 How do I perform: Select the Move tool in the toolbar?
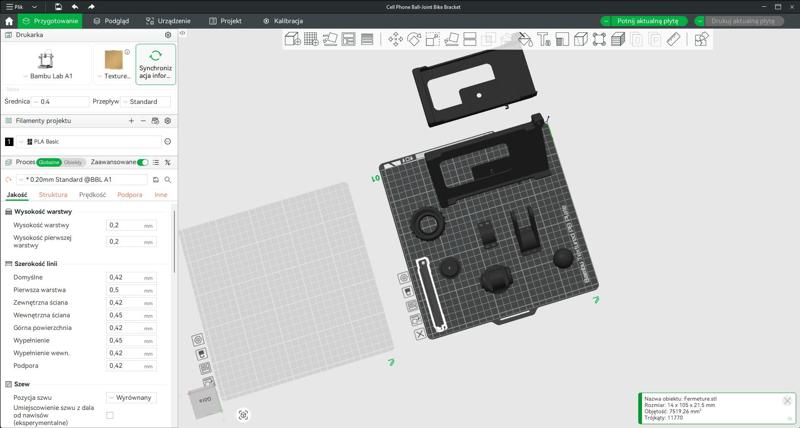click(395, 40)
